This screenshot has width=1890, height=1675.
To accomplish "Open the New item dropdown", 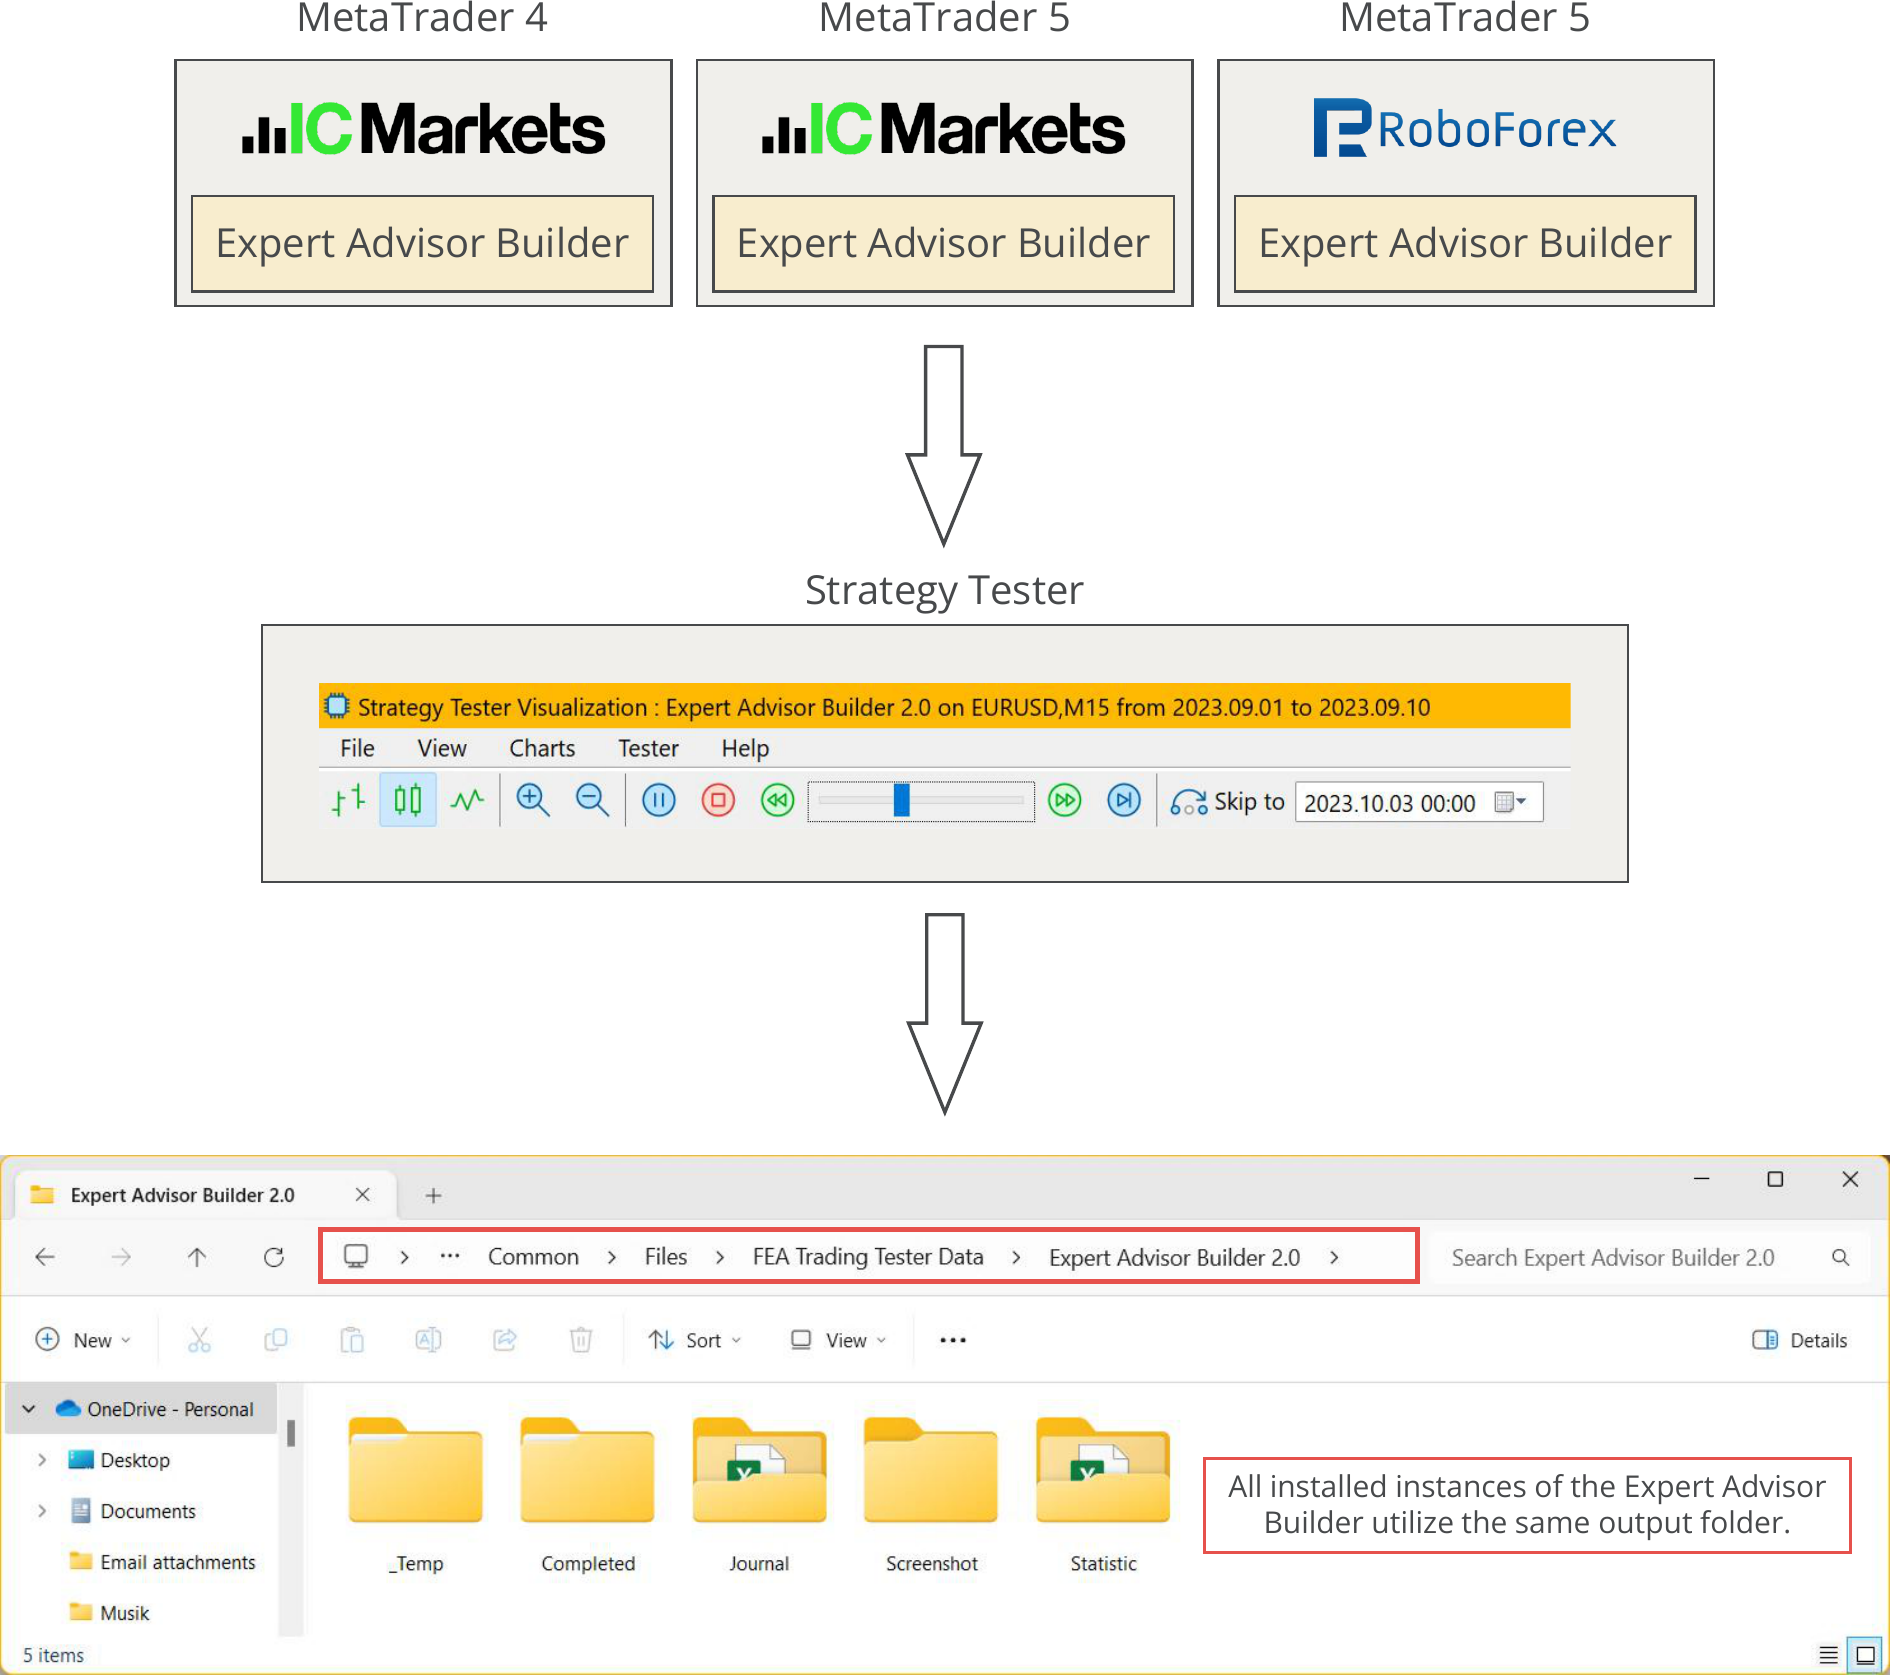I will [x=83, y=1340].
